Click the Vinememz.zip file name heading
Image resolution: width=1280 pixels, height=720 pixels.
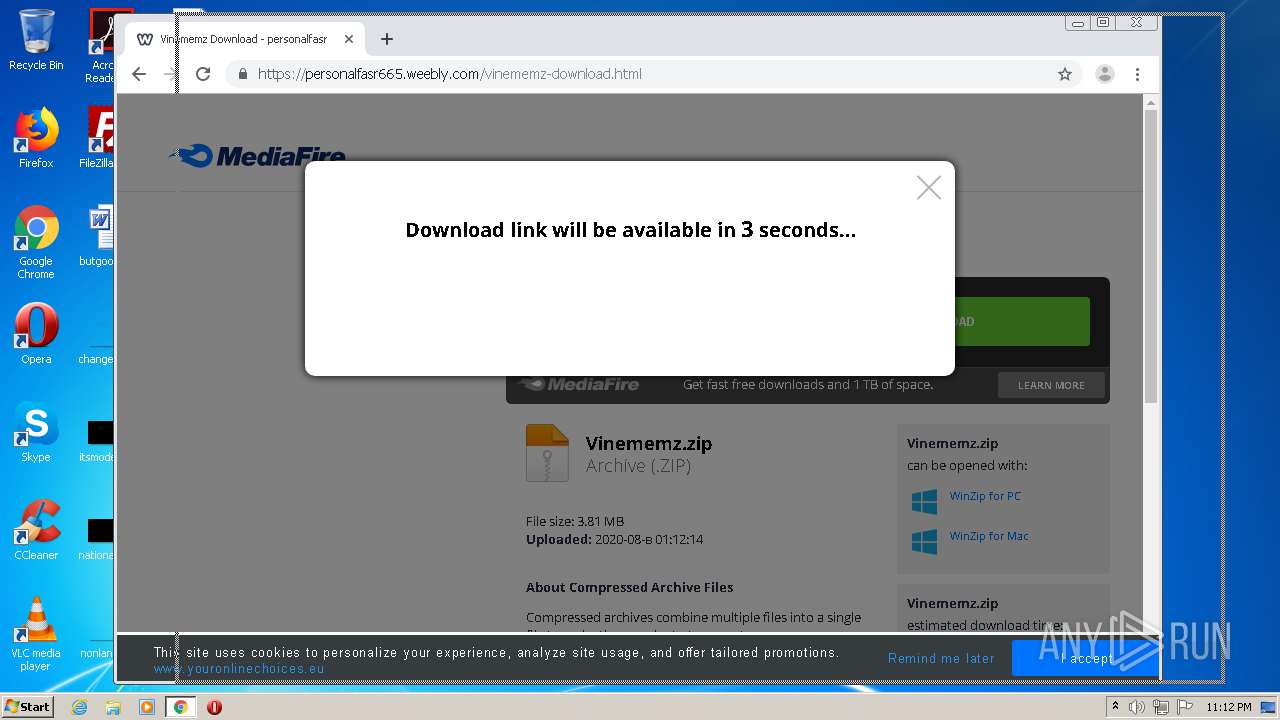pyautogui.click(x=649, y=443)
